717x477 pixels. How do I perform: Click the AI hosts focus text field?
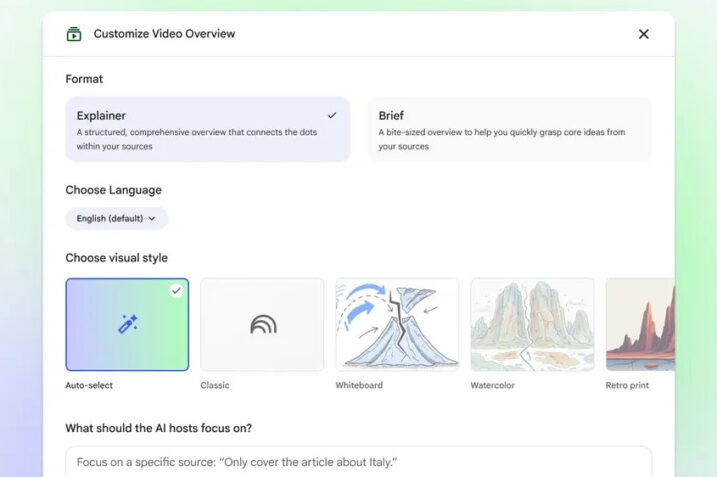[x=358, y=462]
